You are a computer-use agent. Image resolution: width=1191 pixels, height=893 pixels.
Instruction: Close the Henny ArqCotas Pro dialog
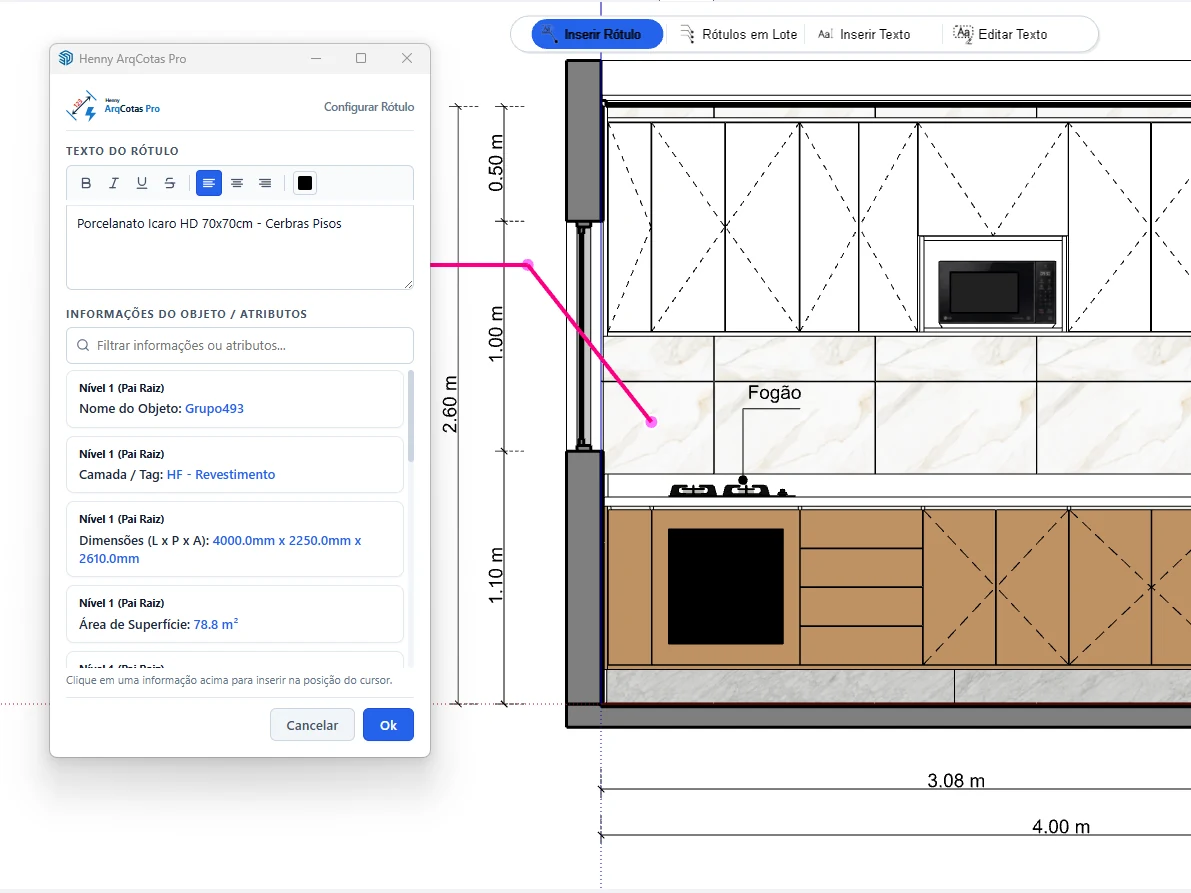(x=407, y=58)
